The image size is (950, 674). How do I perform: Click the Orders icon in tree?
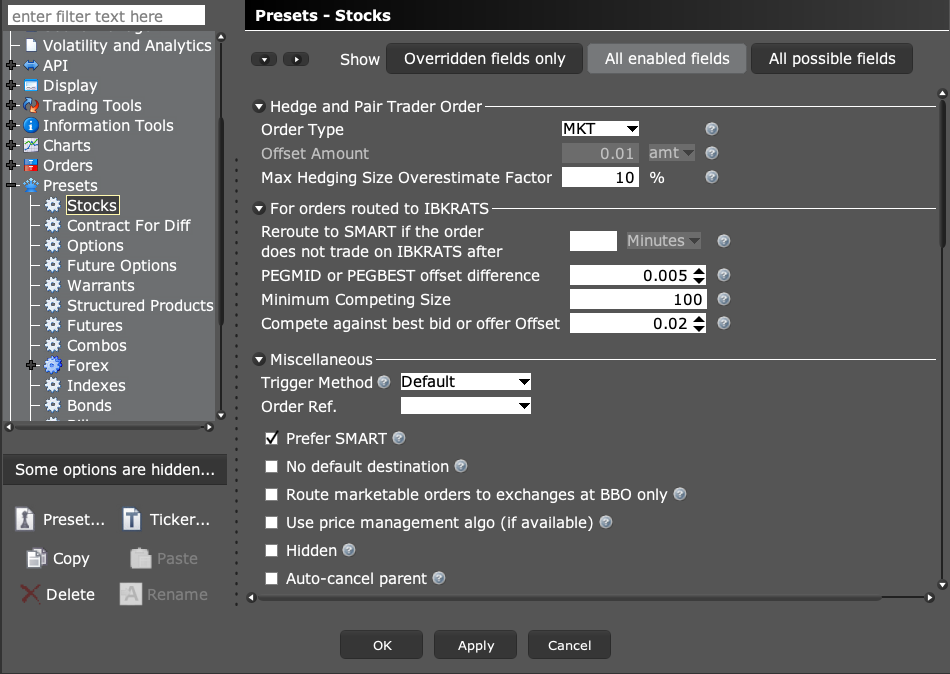(31, 165)
